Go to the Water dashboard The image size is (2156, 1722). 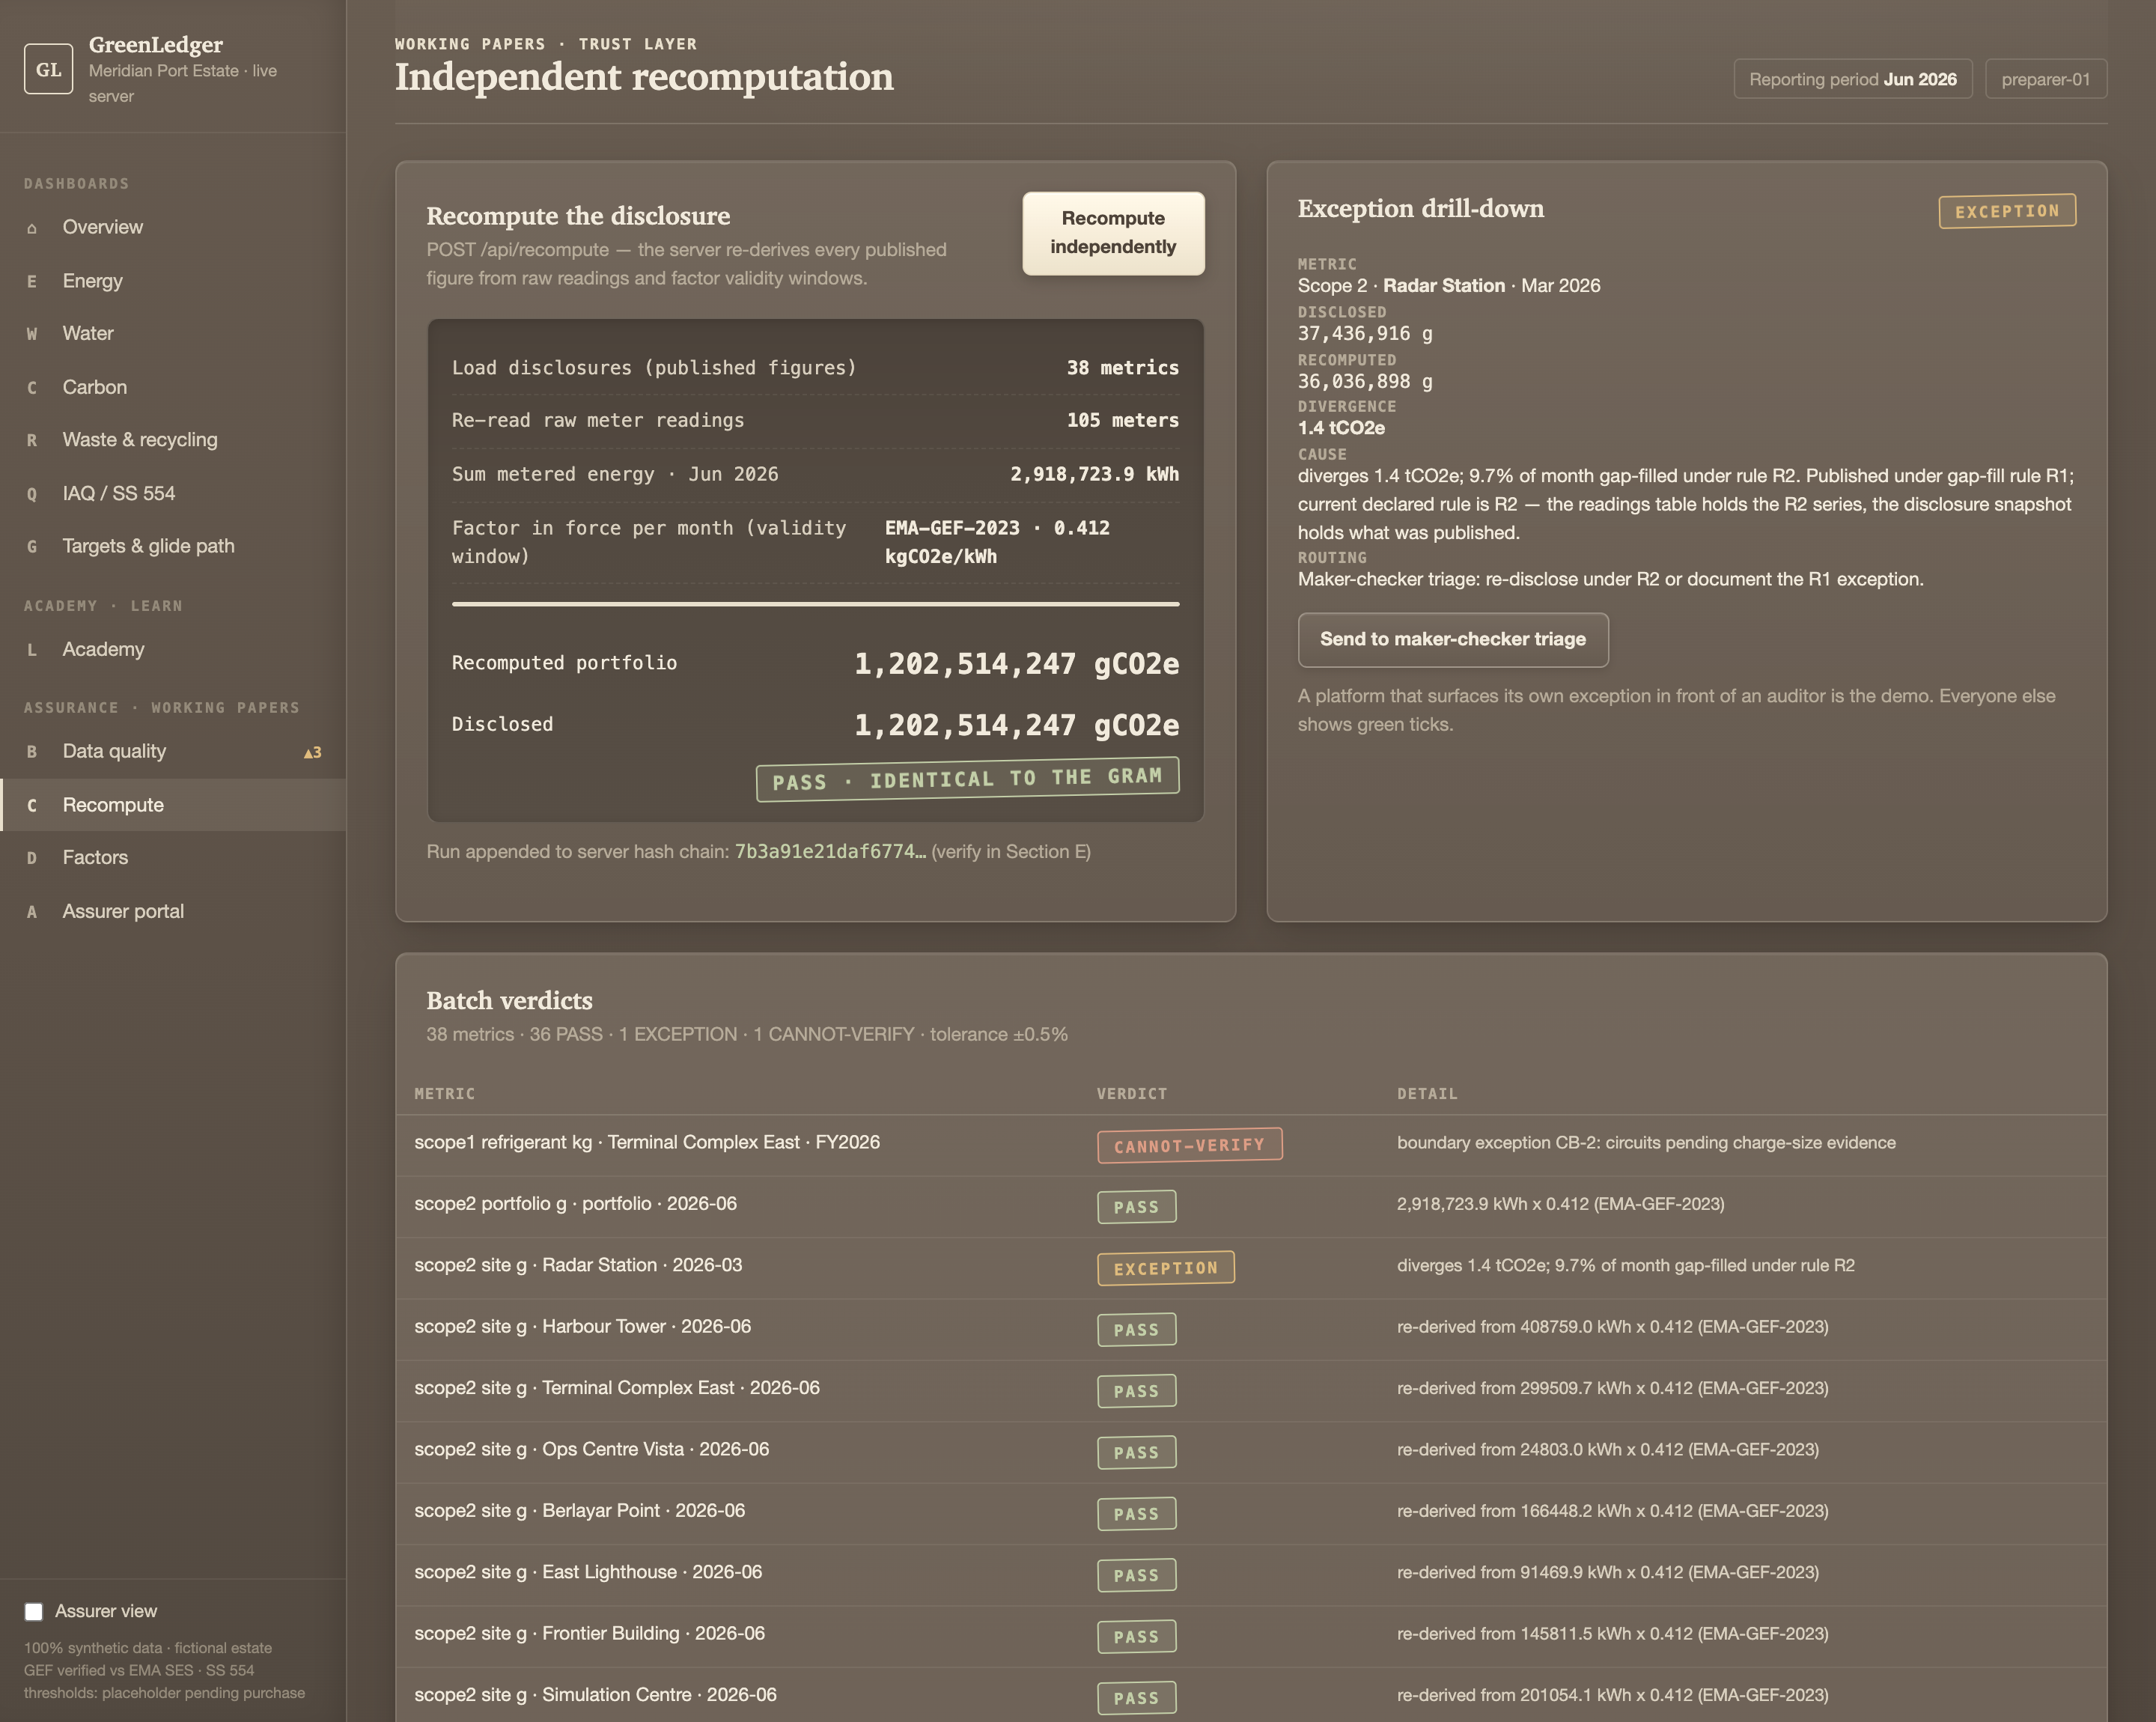(x=173, y=333)
